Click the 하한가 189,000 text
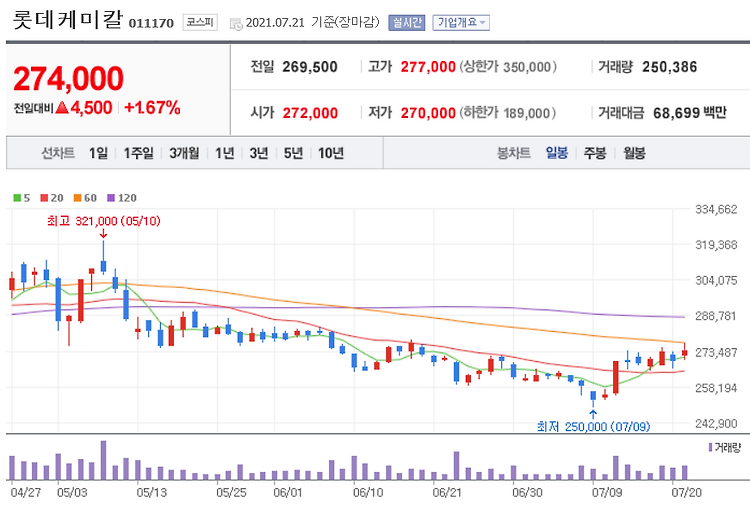The width and height of the screenshot is (750, 509). pos(508,113)
